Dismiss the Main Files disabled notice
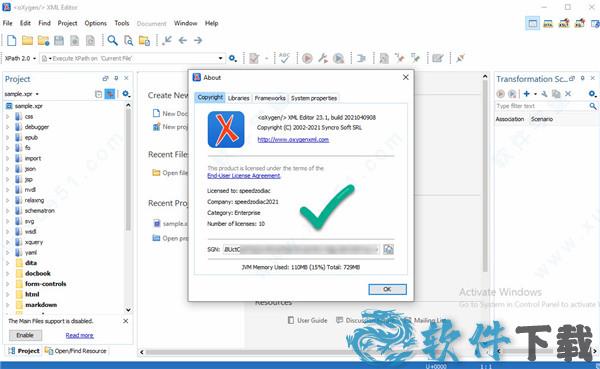Screen dimensions: 600x369 click(x=126, y=321)
